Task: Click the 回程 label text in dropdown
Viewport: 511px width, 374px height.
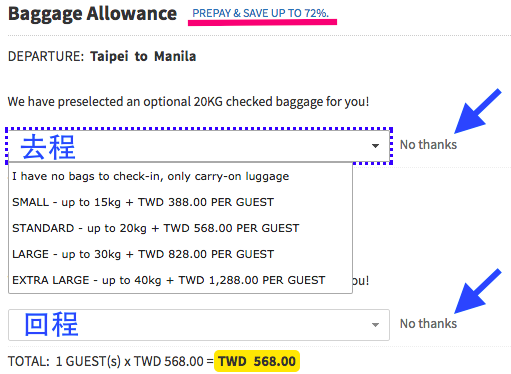Action: [51, 324]
